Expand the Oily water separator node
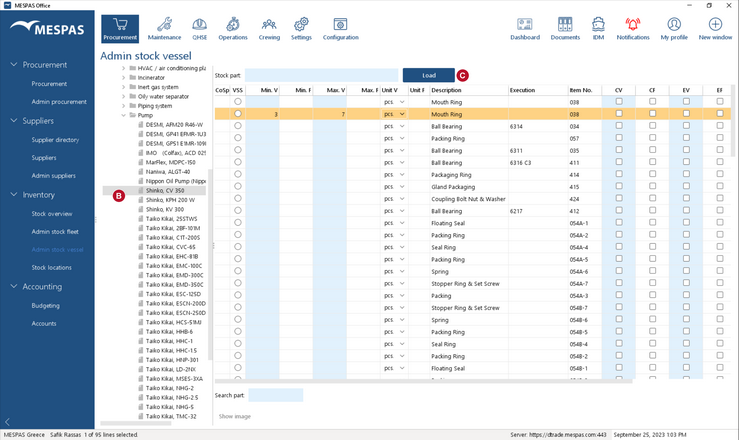Viewport: 739px width, 440px height. coord(123,97)
